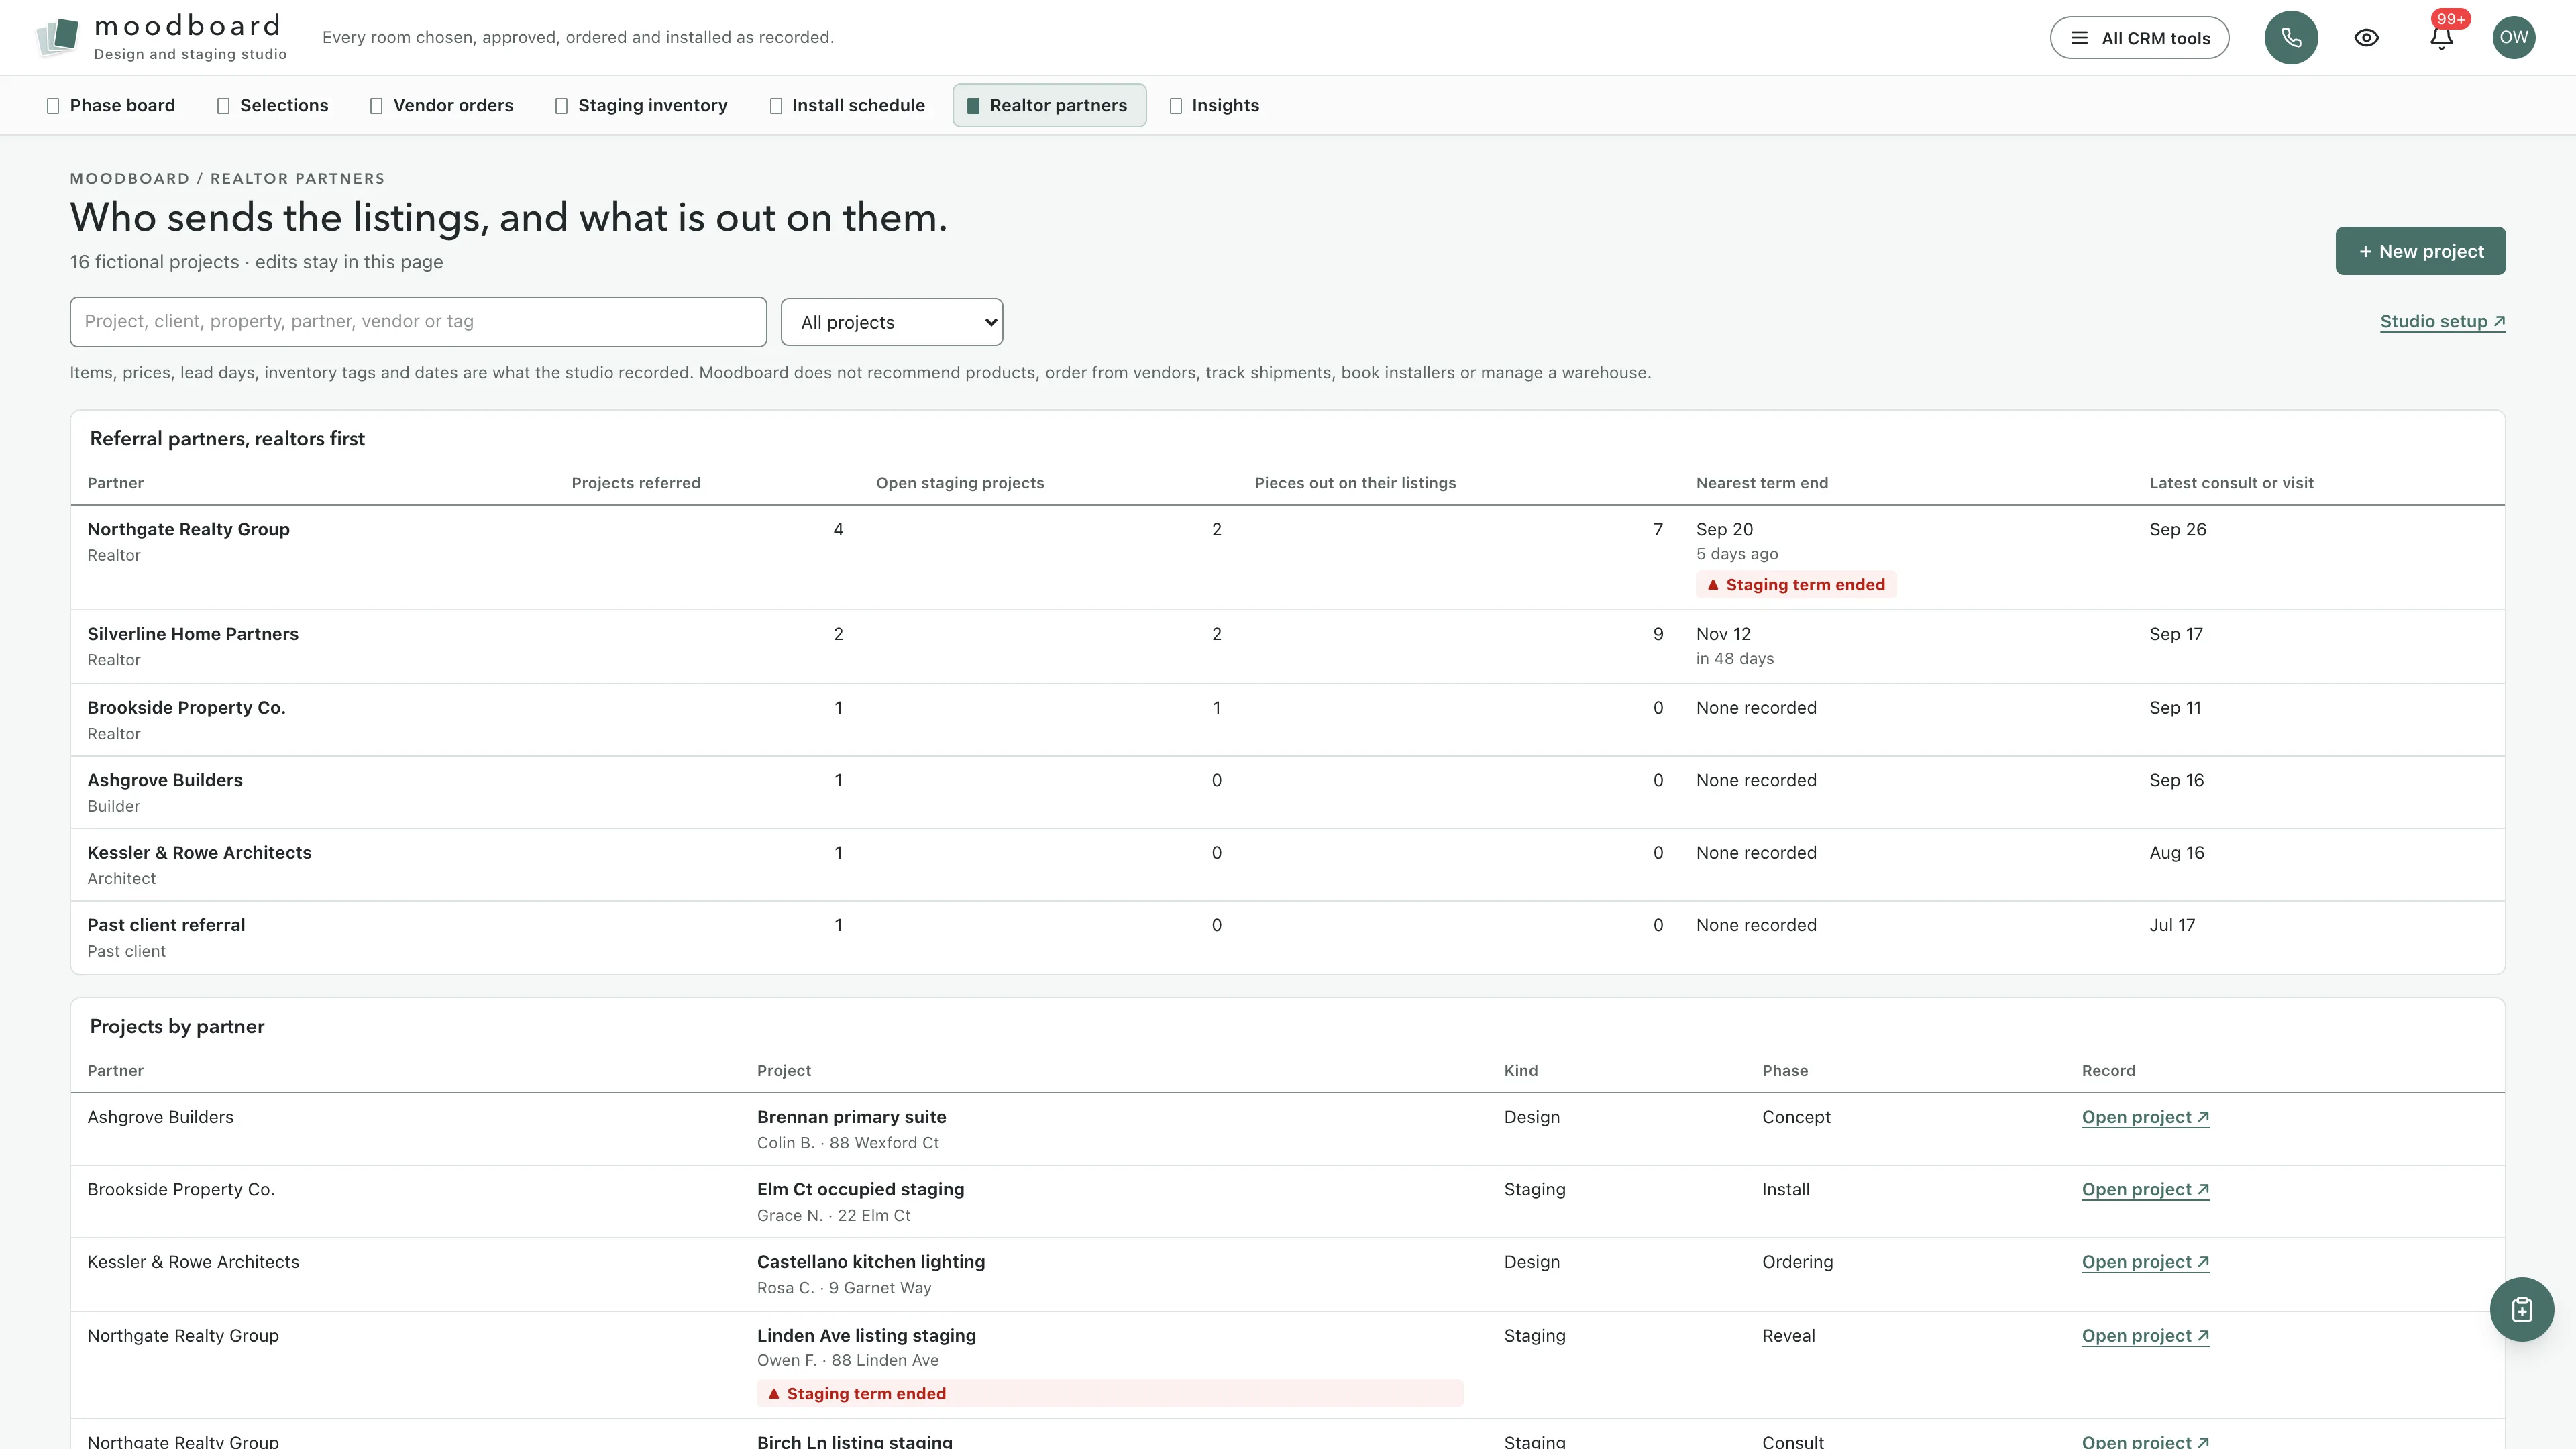Focus the project search field
This screenshot has width=2576, height=1449.
click(418, 322)
